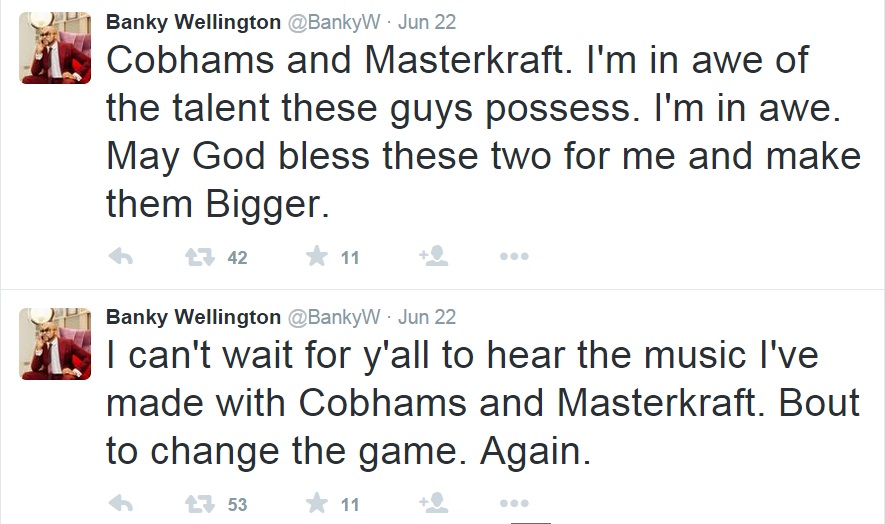Open @BankyW handle on second tweet
This screenshot has width=885, height=524.
[334, 317]
